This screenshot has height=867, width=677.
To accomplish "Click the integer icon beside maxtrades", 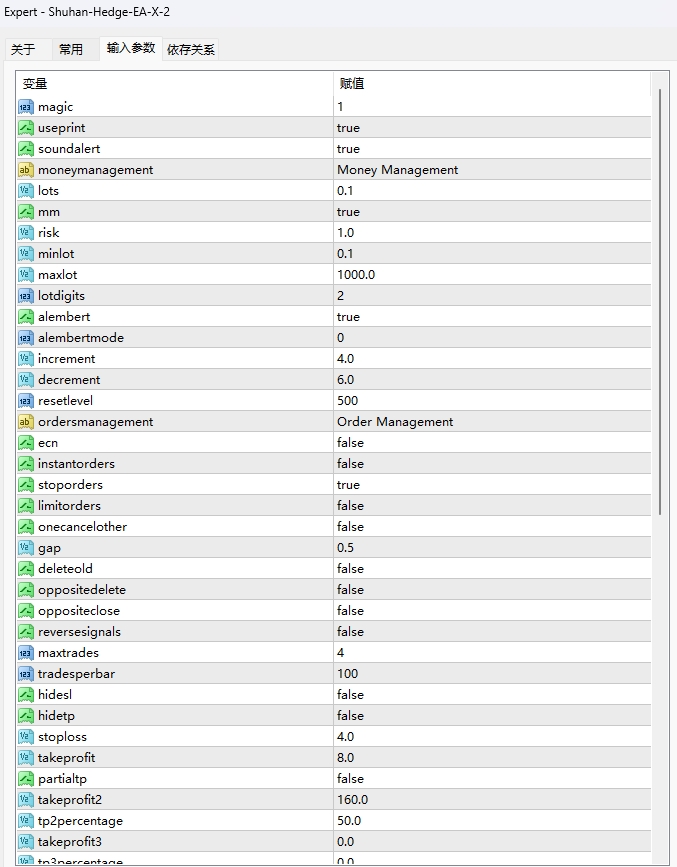I will pos(26,653).
